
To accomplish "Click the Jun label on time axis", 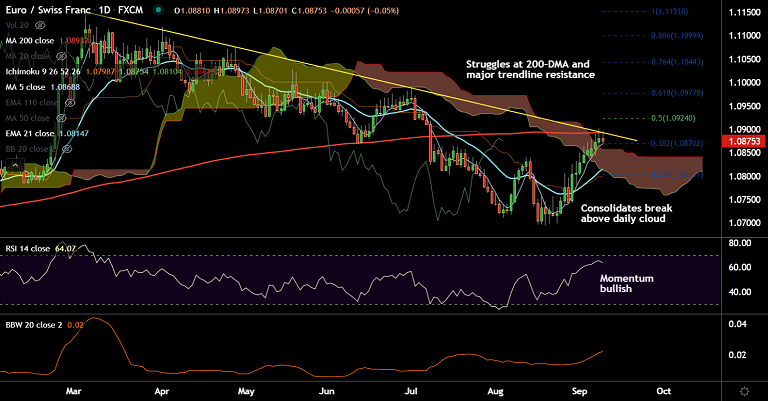I will (x=326, y=391).
